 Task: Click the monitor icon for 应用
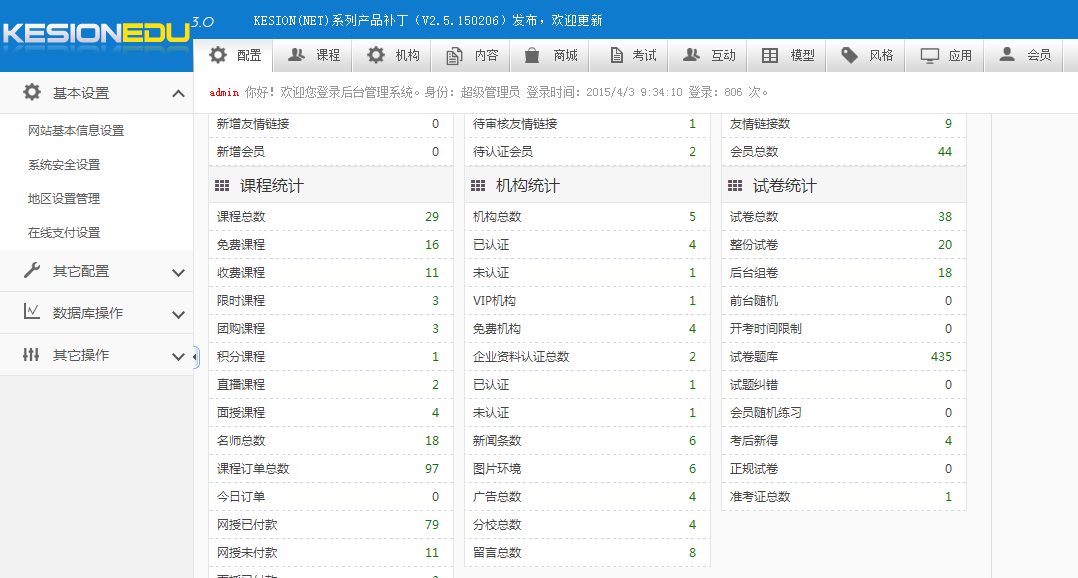tap(929, 55)
